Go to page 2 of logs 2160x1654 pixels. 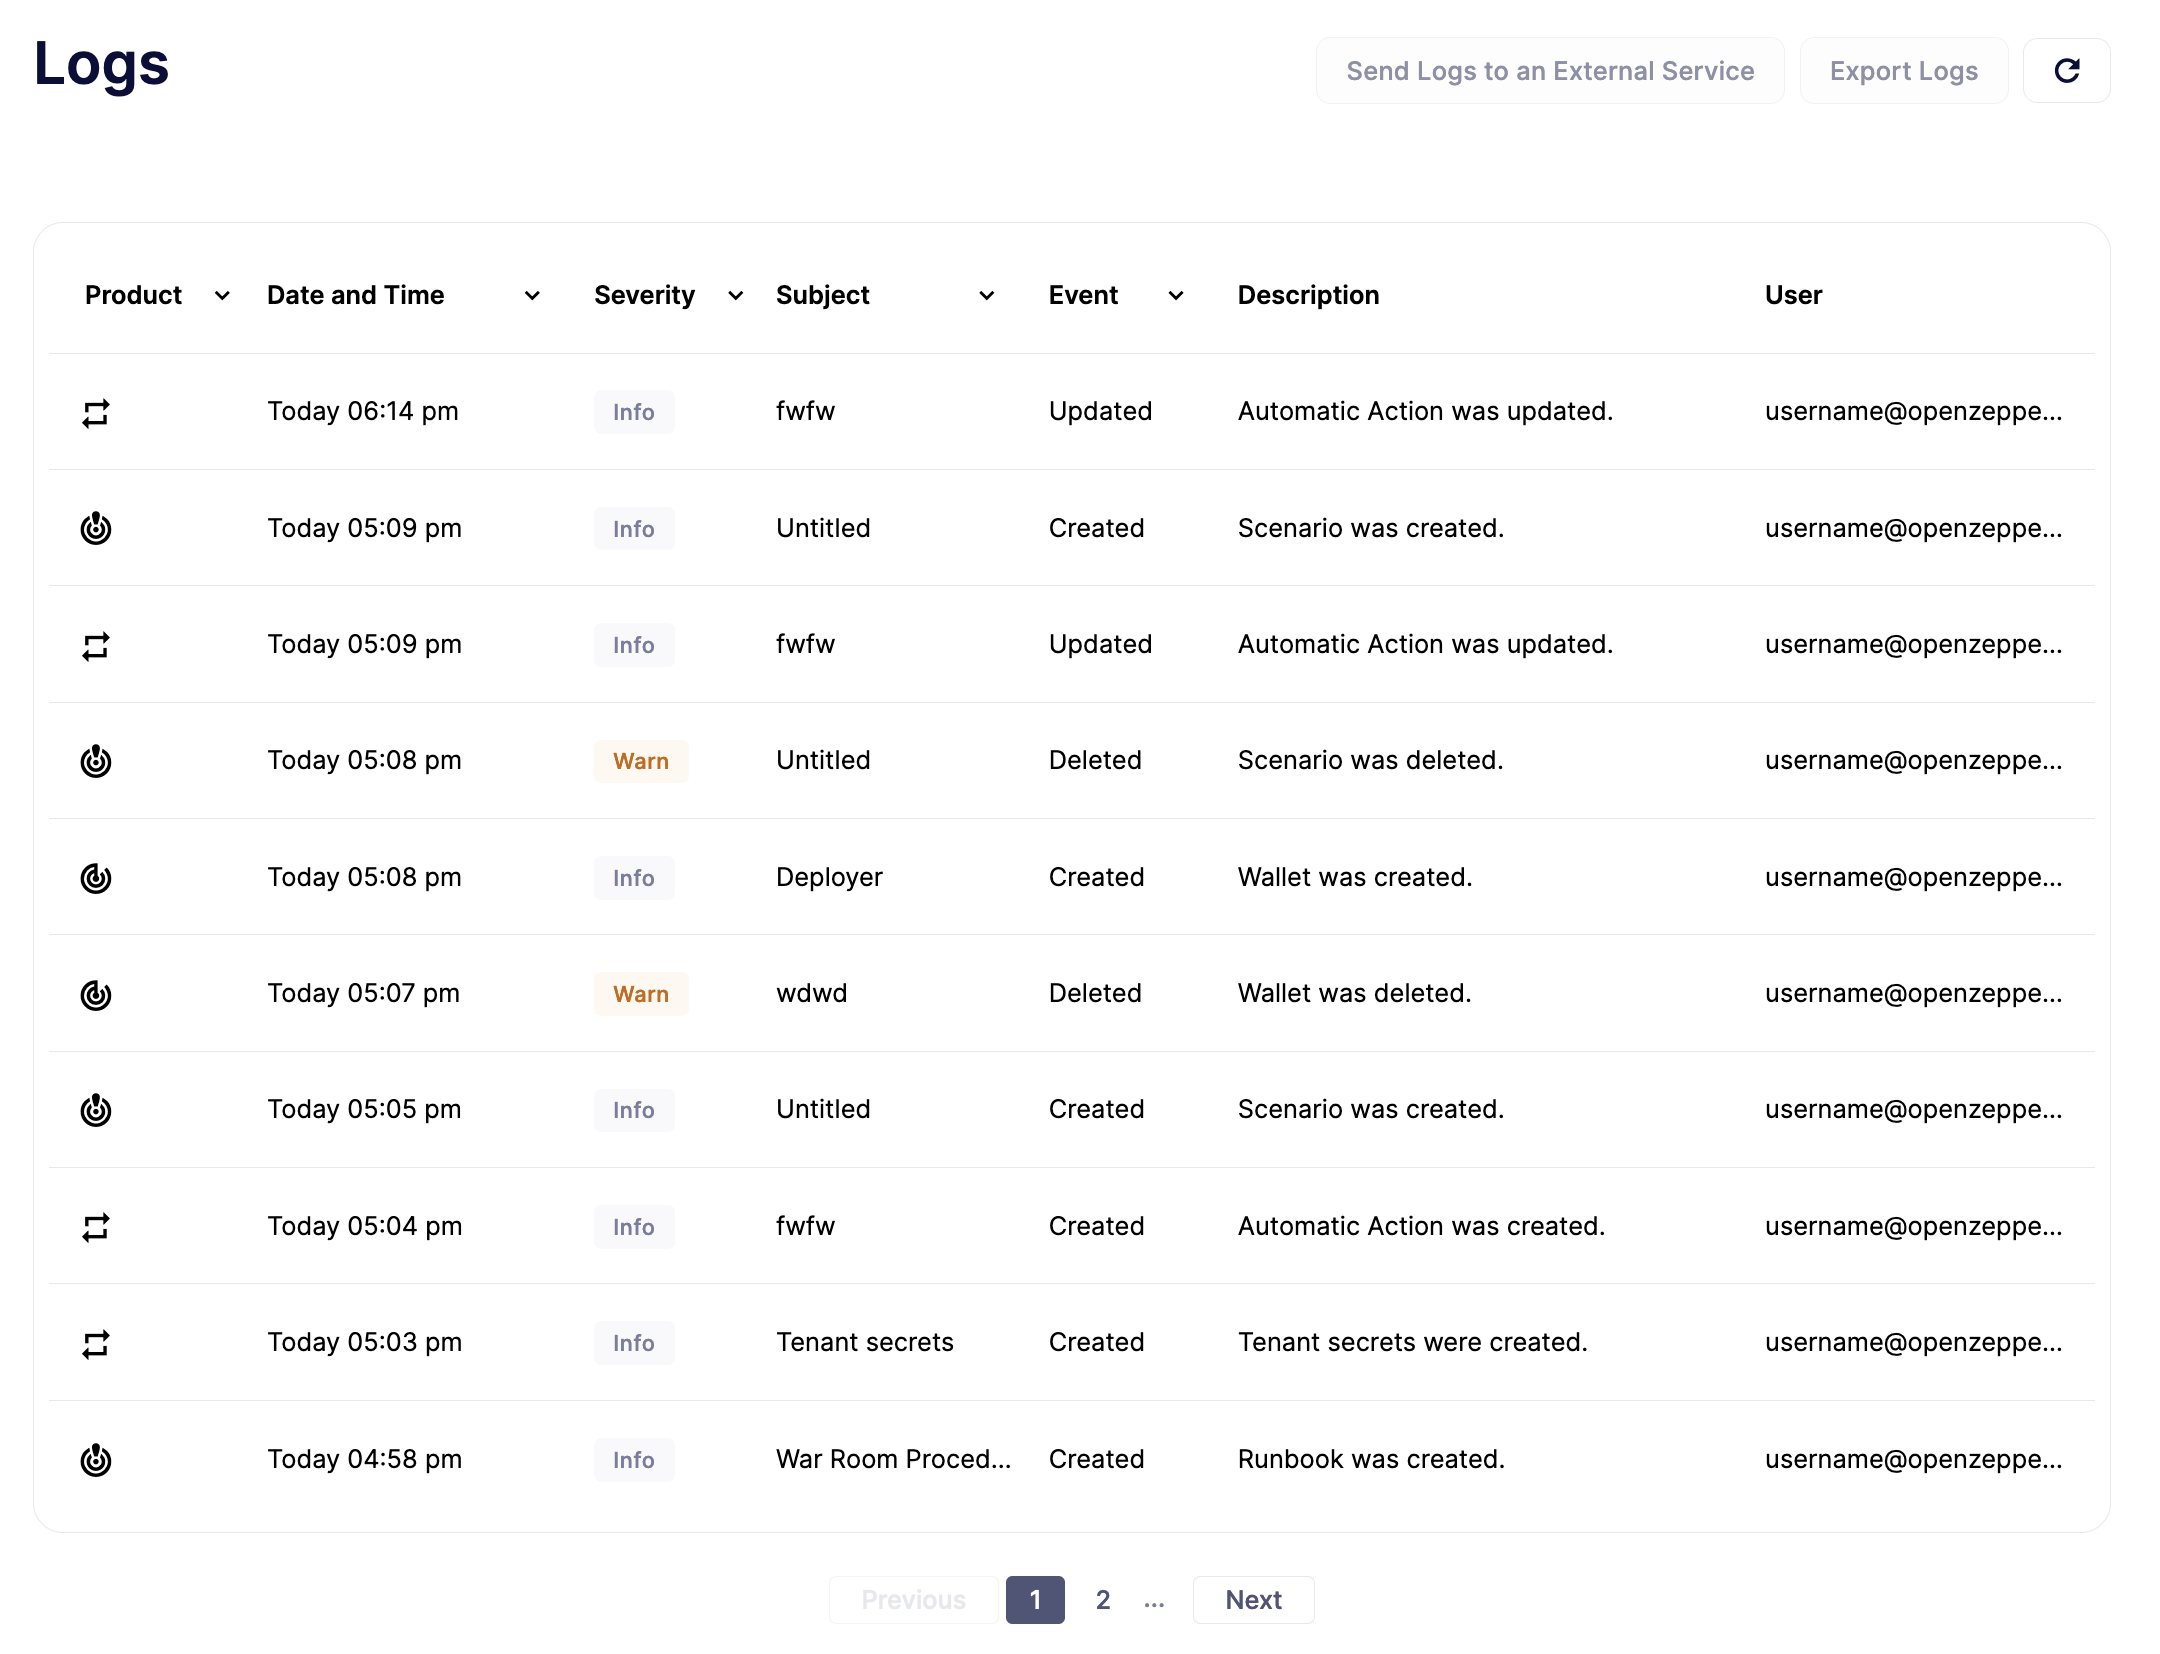click(x=1103, y=1600)
